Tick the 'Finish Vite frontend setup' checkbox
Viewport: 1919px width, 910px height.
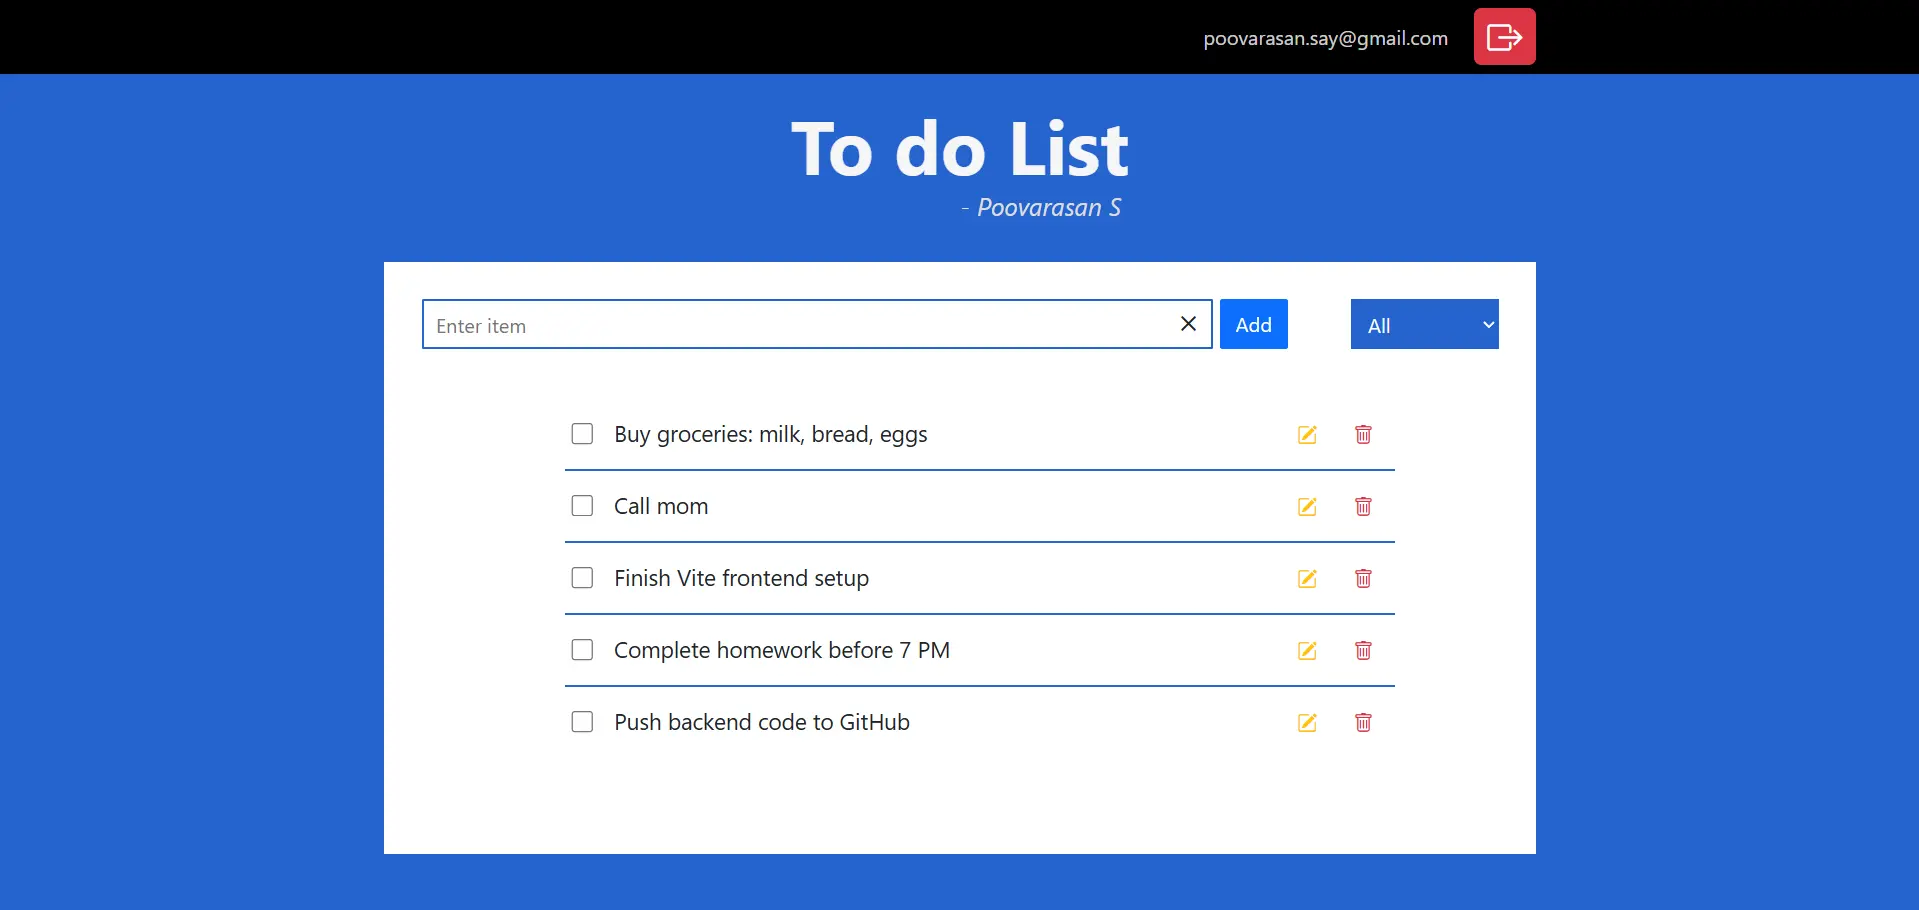(x=582, y=578)
